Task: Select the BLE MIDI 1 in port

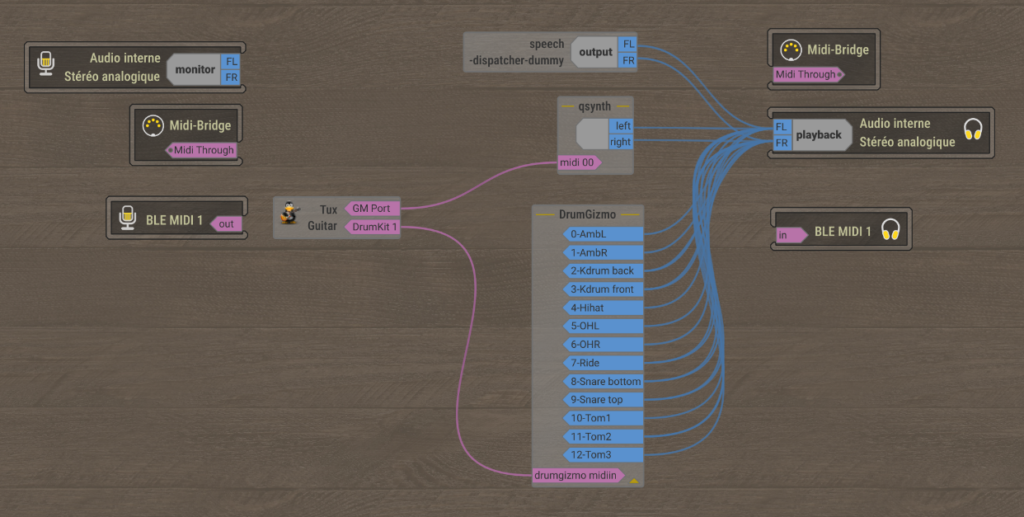Action: [791, 235]
